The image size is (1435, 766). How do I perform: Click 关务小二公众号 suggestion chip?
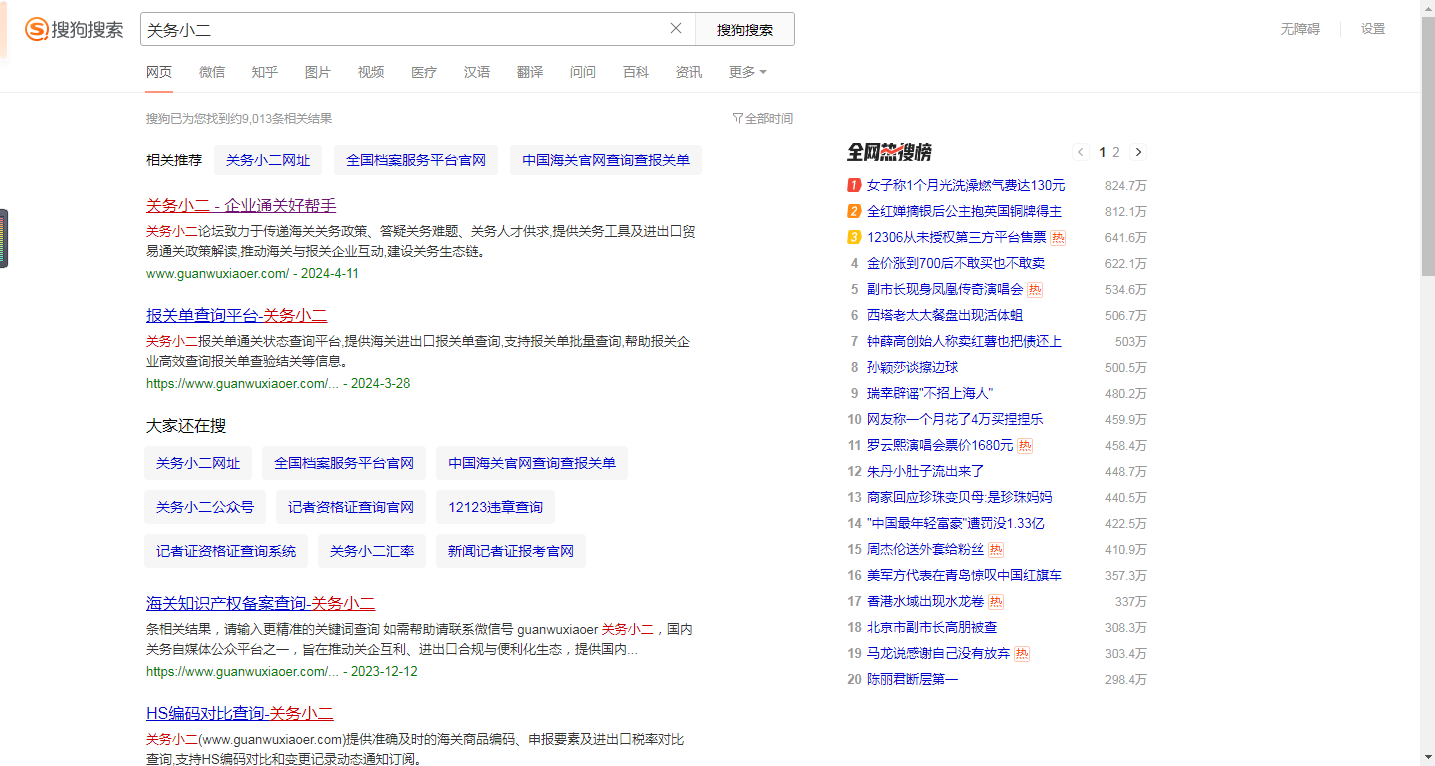[x=205, y=507]
